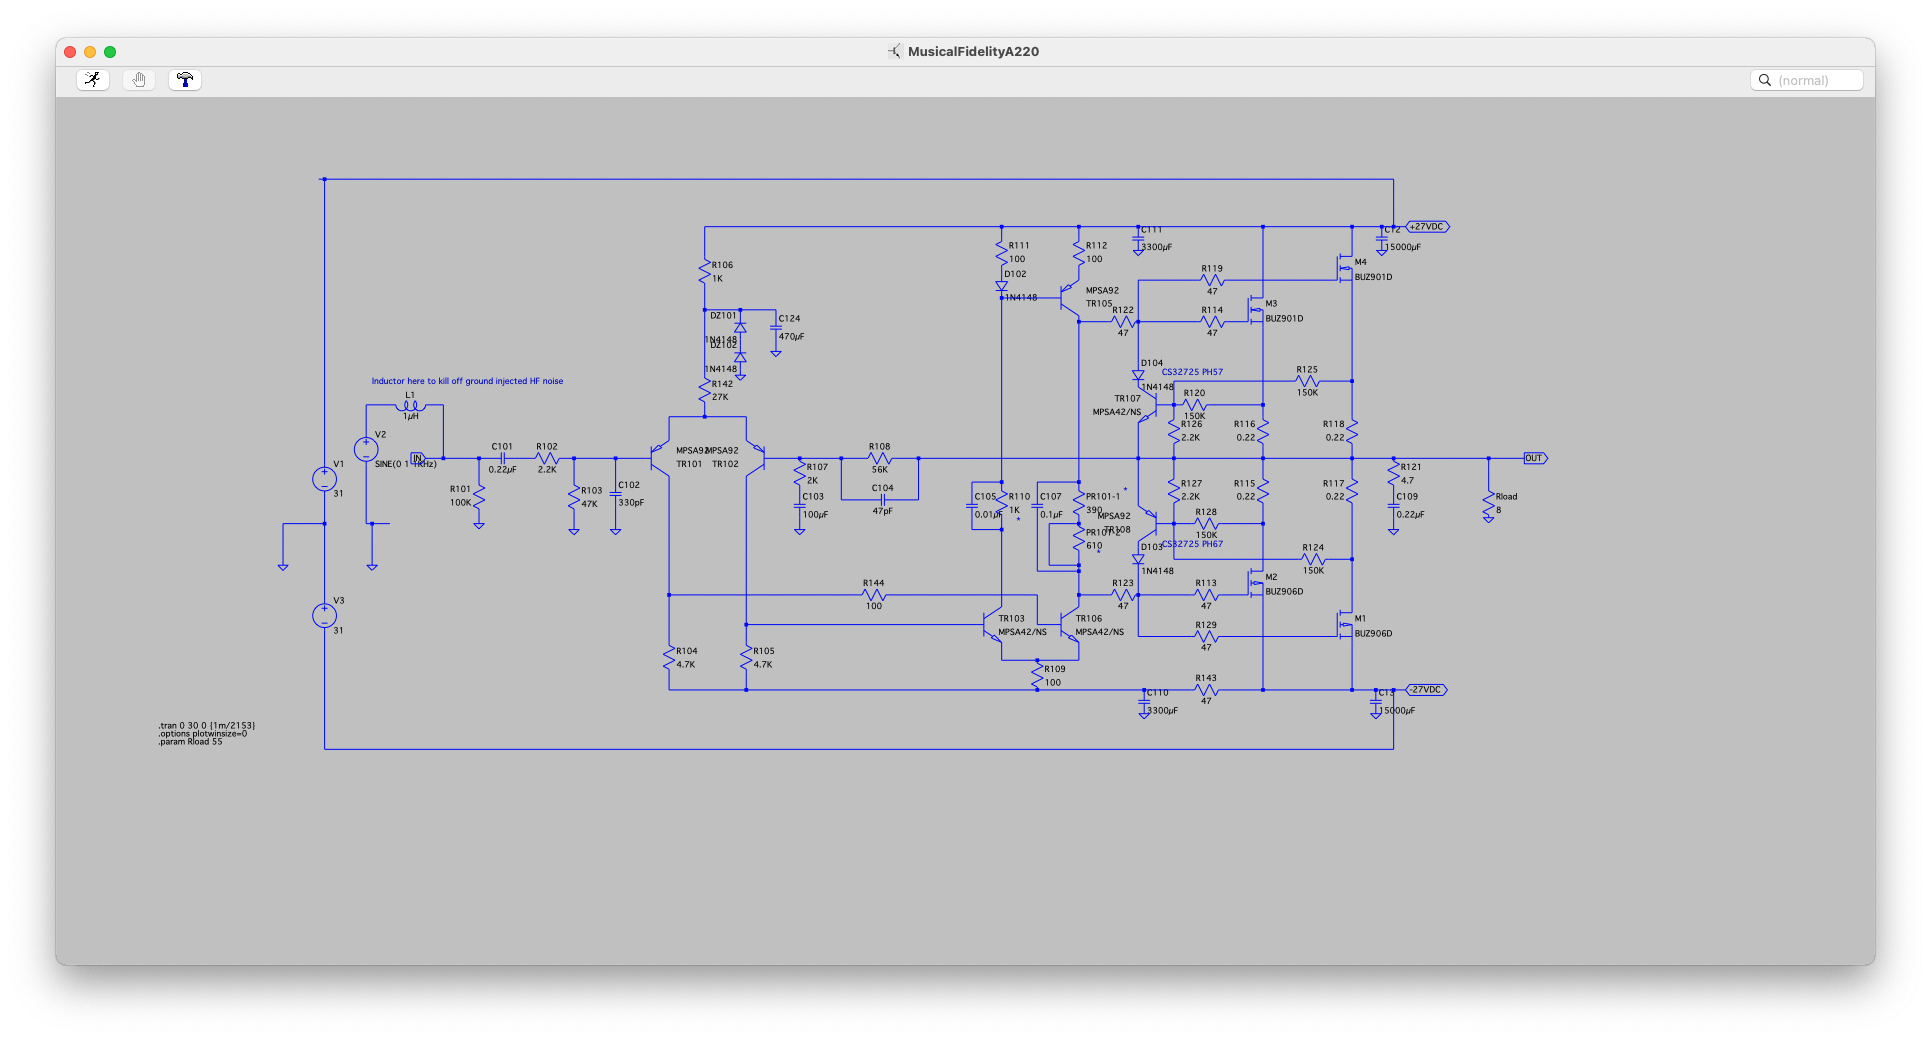The image size is (1931, 1039).
Task: Run the simulation with the running-man icon
Action: tap(93, 80)
